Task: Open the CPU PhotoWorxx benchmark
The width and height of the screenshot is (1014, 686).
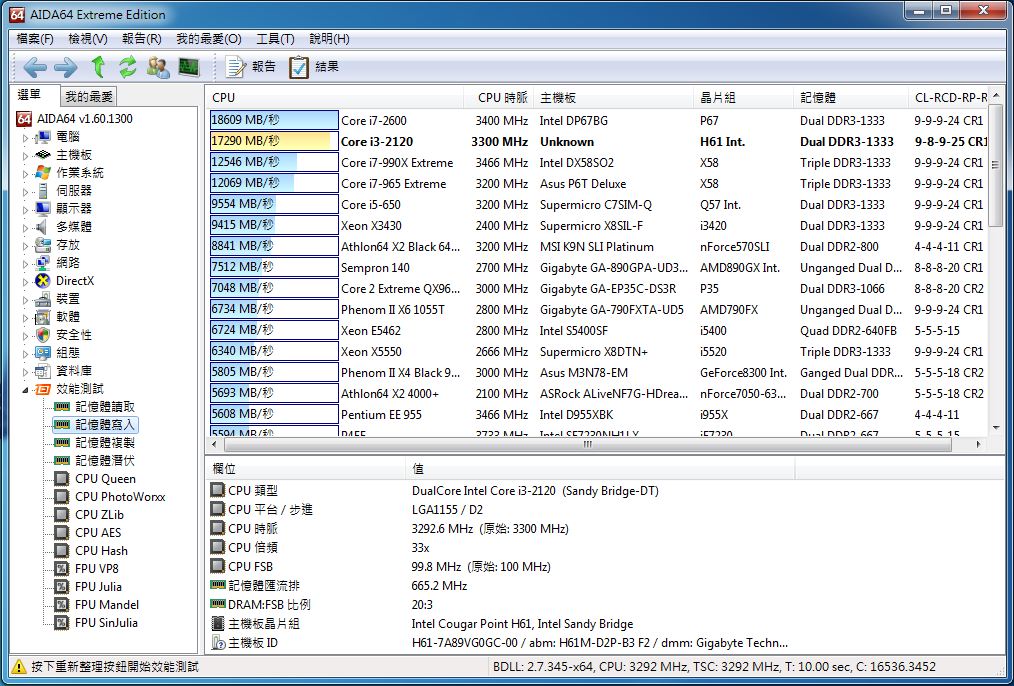Action: pyautogui.click(x=110, y=497)
